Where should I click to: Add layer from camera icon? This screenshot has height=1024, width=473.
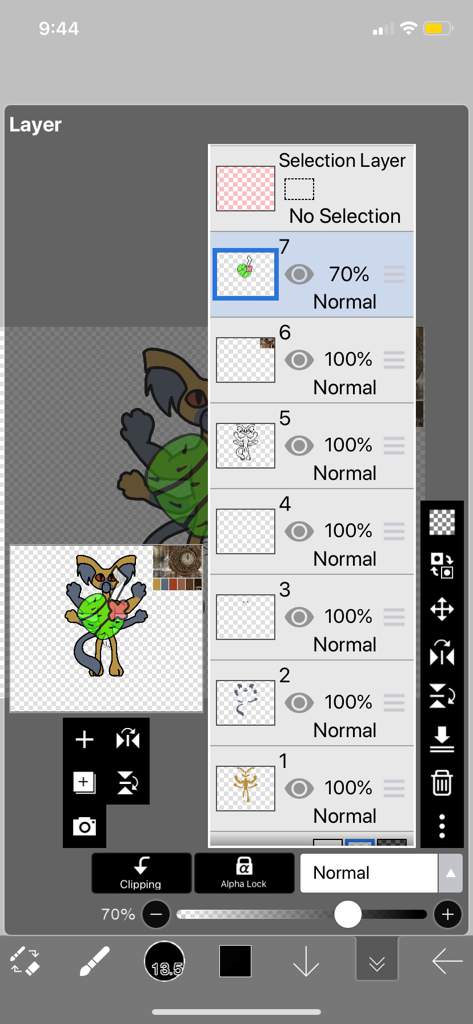tap(84, 827)
